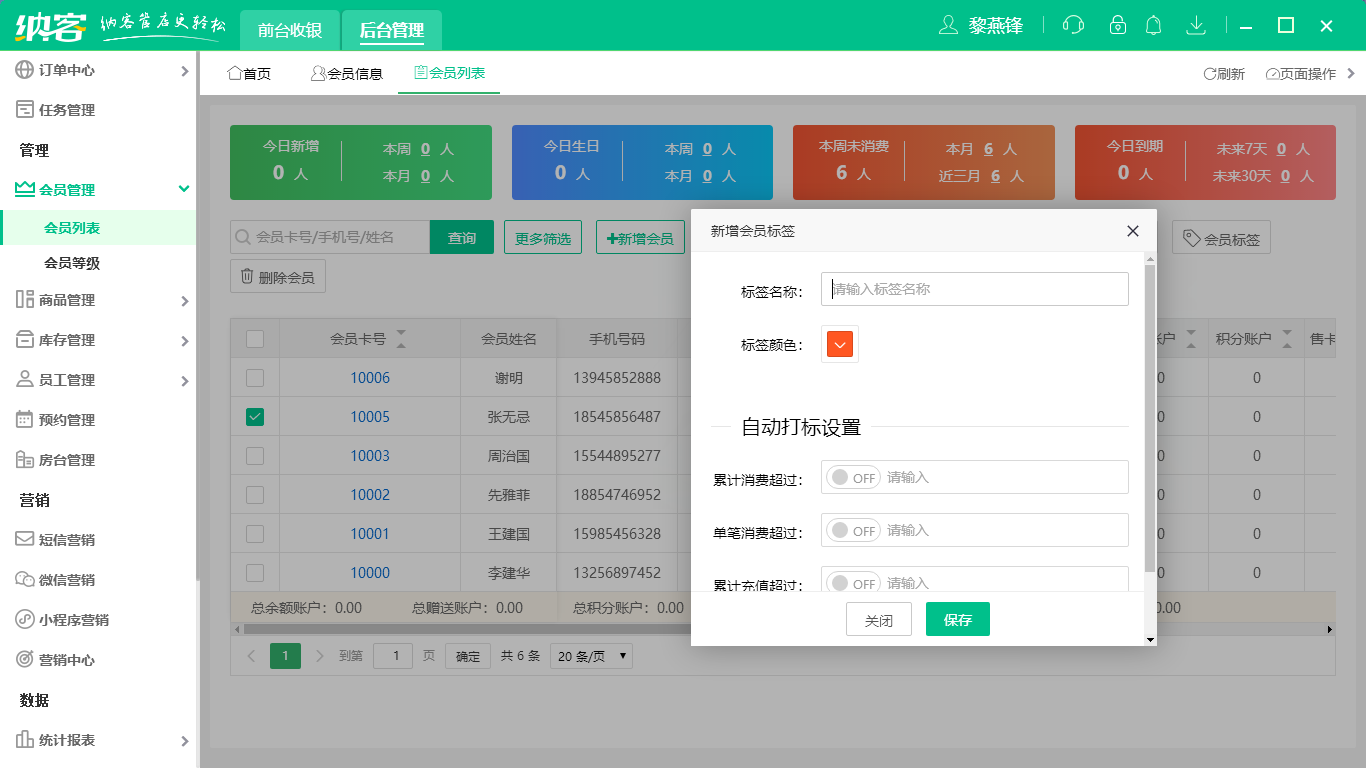Click the headset customer service icon
Image resolution: width=1366 pixels, height=768 pixels.
[x=1072, y=24]
